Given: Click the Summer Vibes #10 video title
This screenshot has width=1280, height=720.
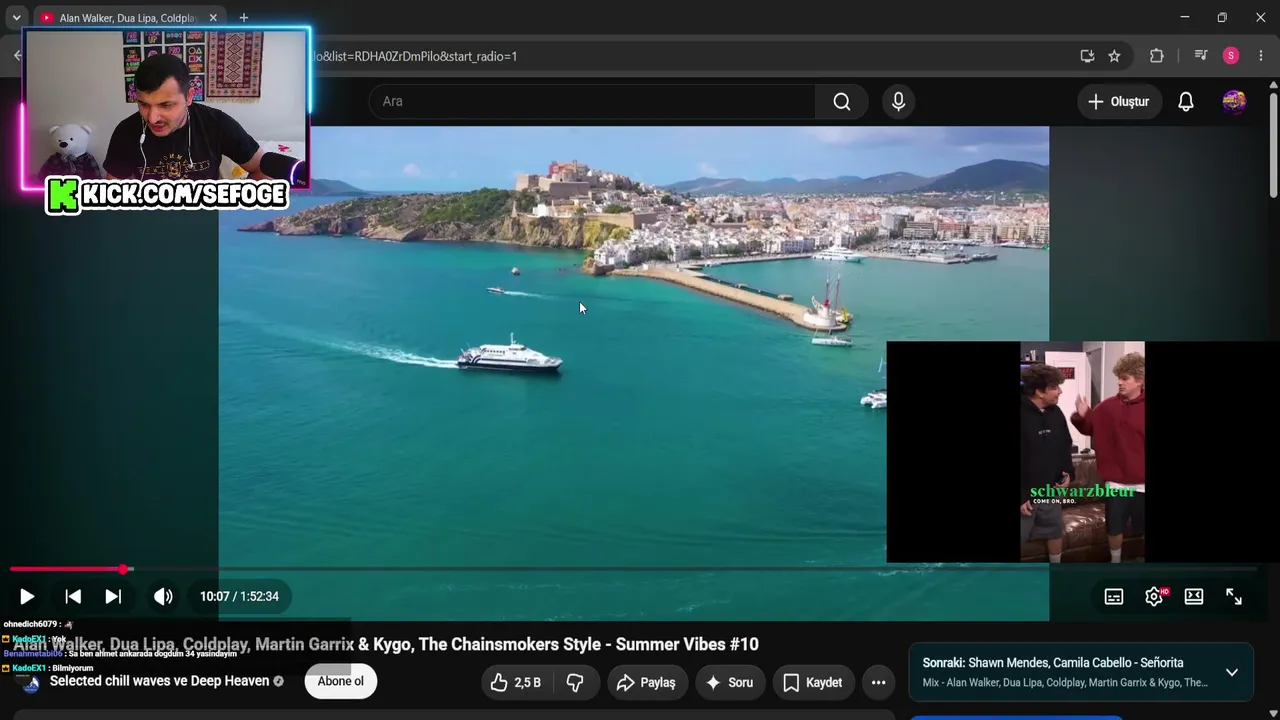Looking at the screenshot, I should [x=386, y=644].
